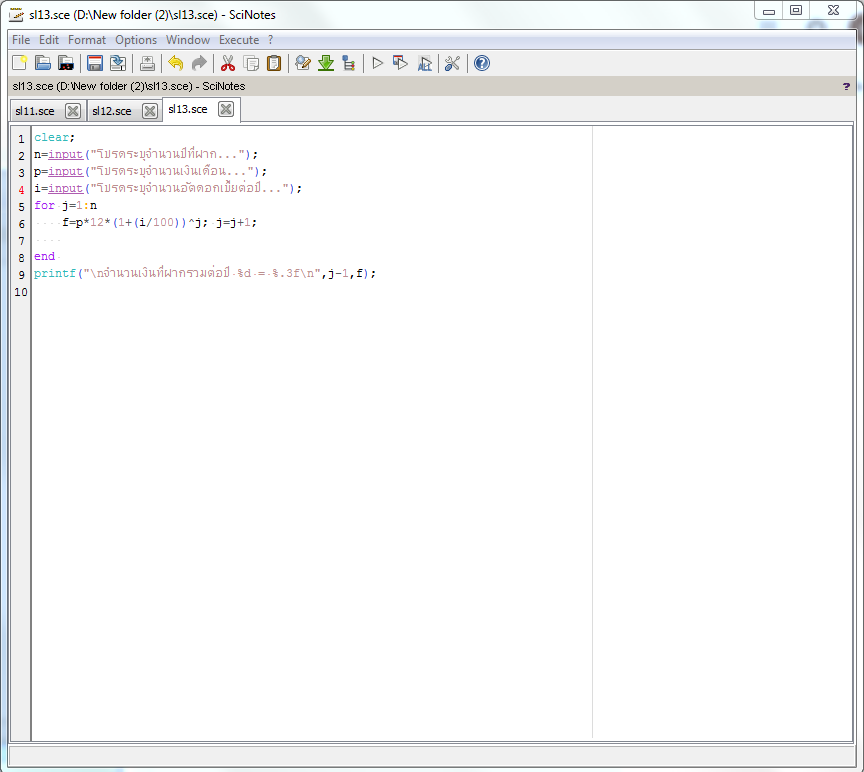Click 'for j=1:n' on line 5

point(65,205)
